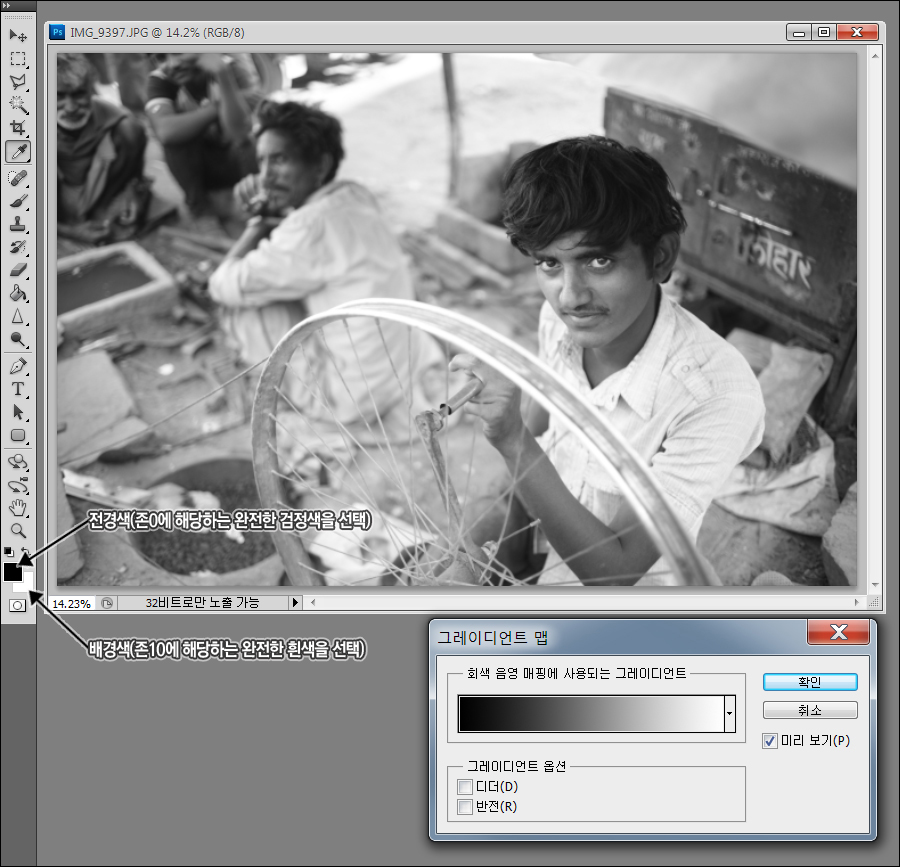Swap foreground and background colors icon

coord(26,551)
